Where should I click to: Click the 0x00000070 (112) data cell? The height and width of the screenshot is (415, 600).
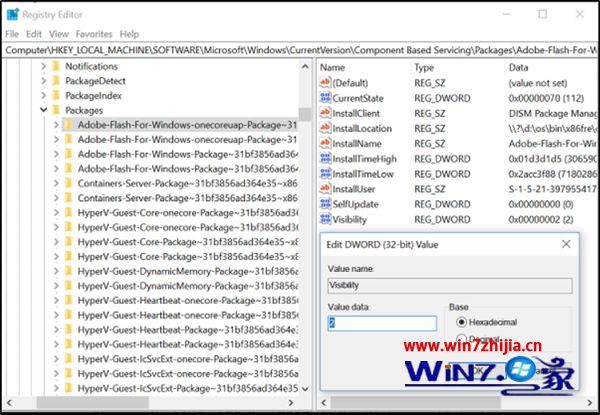click(x=546, y=98)
